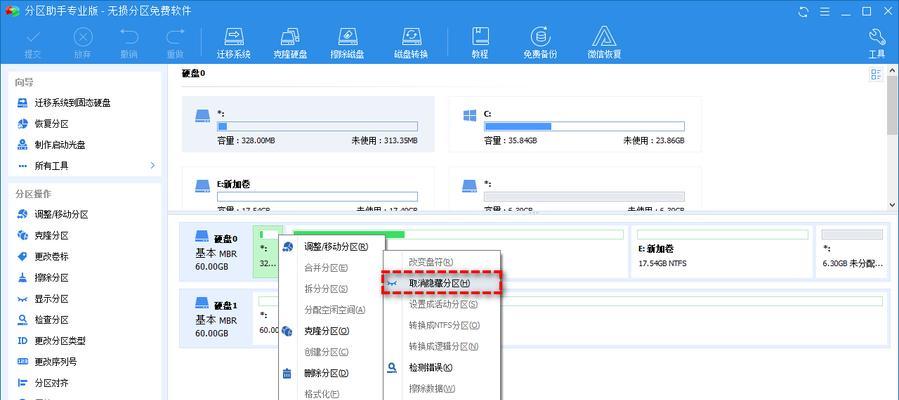
Task: Expand 所有工具 using its chevron arrow
Action: (153, 166)
